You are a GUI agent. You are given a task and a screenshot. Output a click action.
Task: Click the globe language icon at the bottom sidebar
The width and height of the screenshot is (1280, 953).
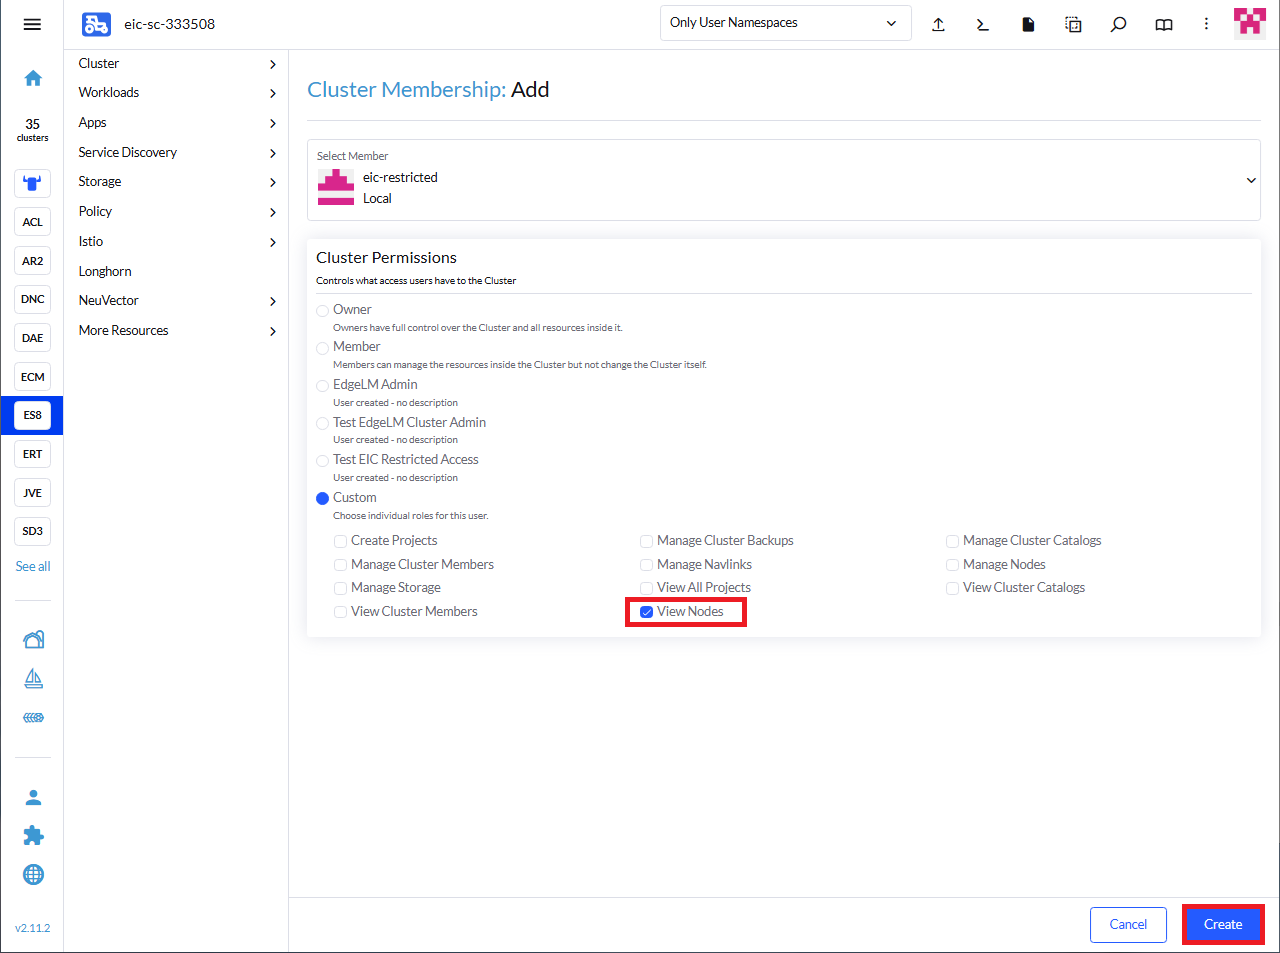pyautogui.click(x=33, y=874)
